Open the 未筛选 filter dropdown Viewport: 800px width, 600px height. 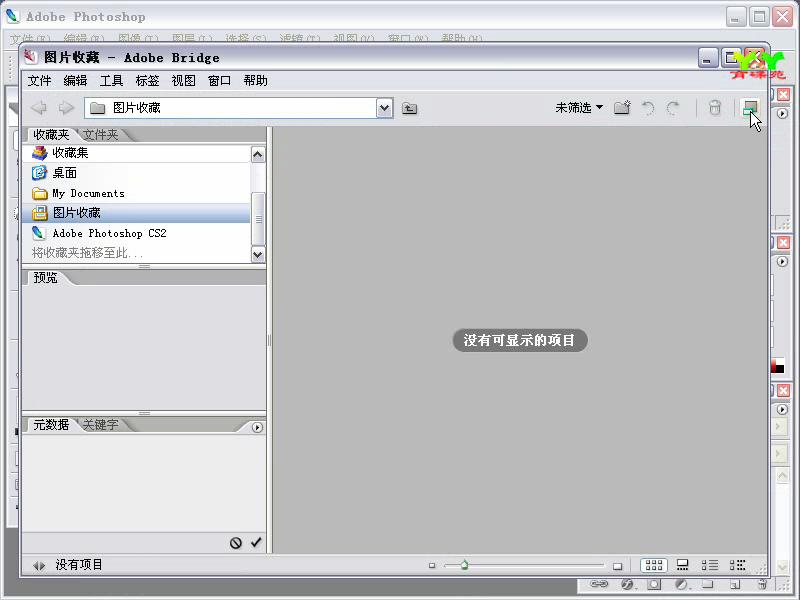(x=579, y=108)
